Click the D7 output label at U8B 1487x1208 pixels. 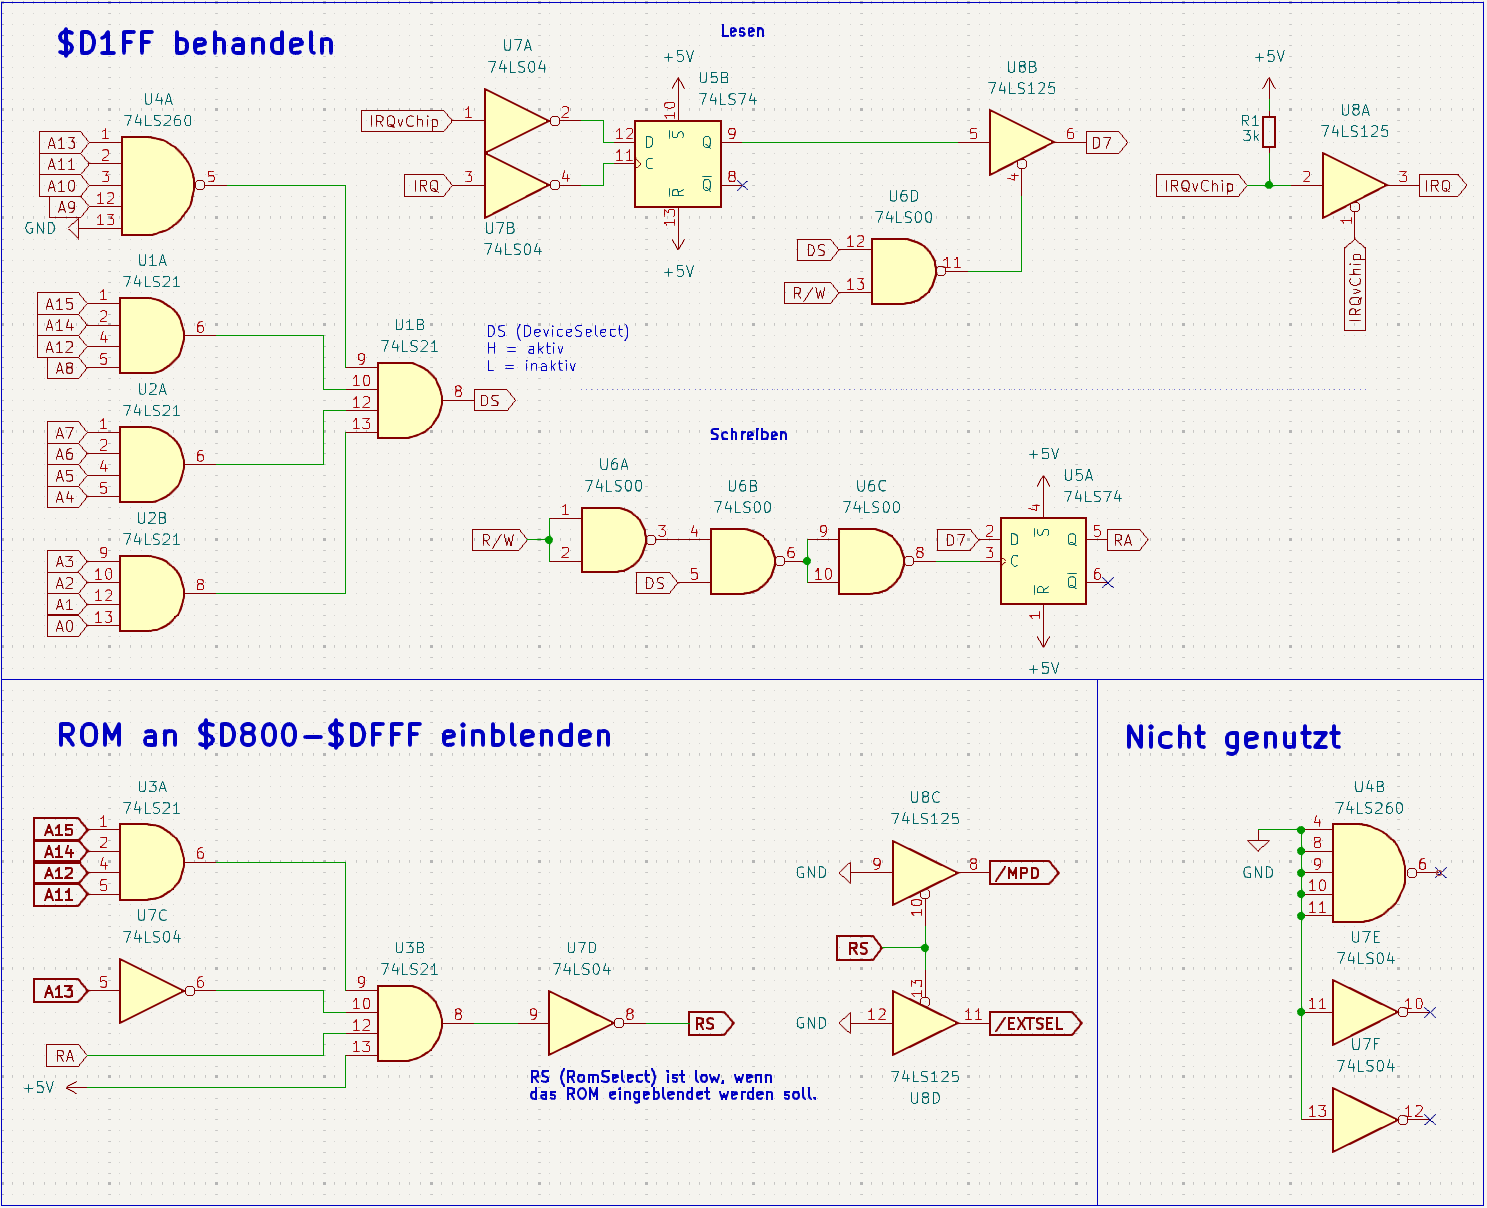[1105, 143]
